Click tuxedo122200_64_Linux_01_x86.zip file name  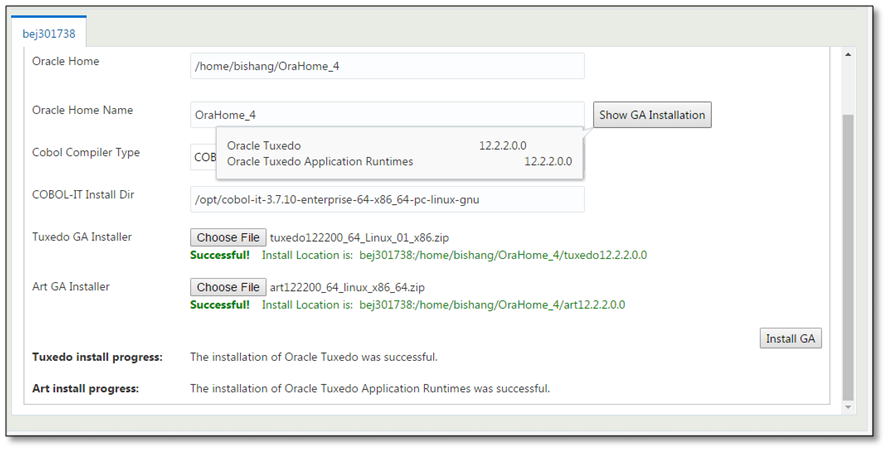359,237
